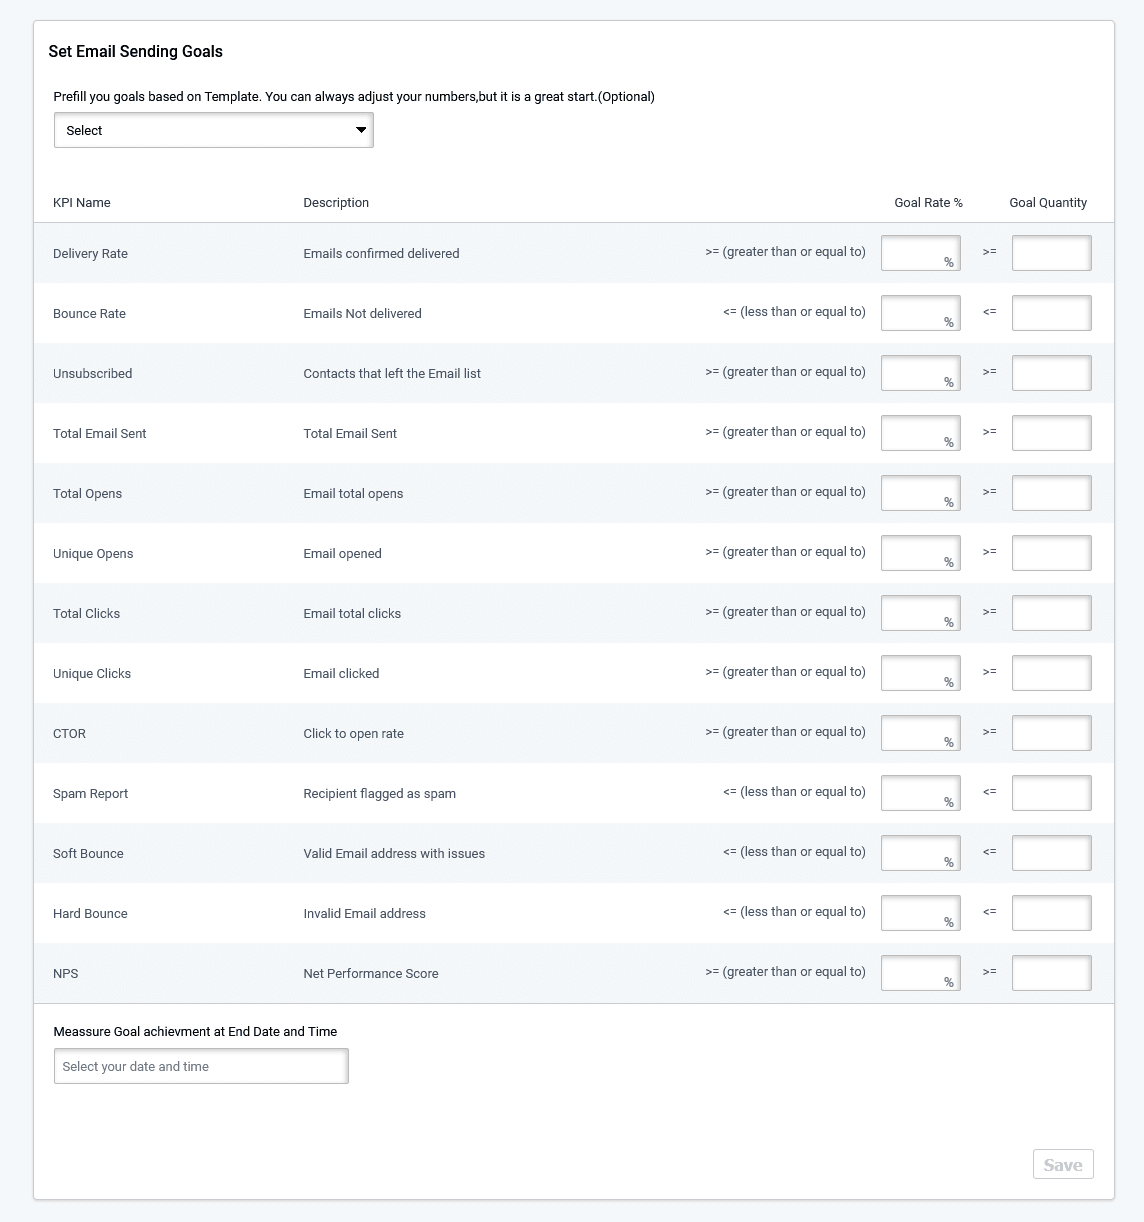Image resolution: width=1144 pixels, height=1222 pixels.
Task: Click the CTOR goal quantity field
Action: 1051,732
